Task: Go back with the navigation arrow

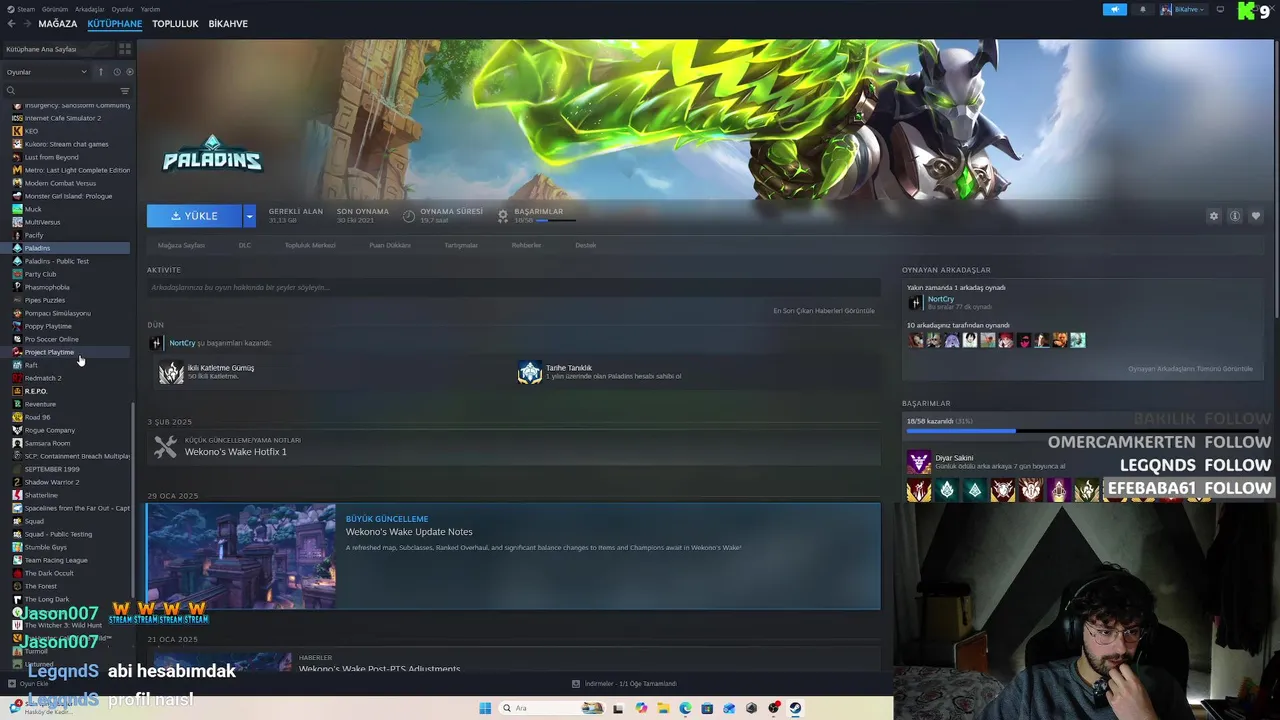Action: (x=11, y=23)
